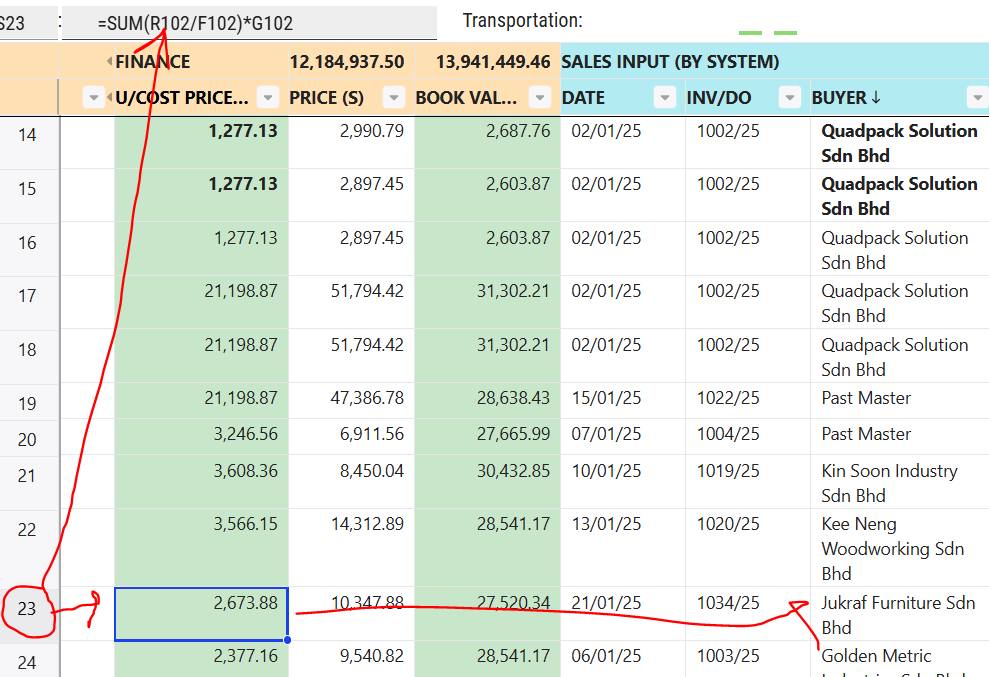Select row header 15
989x677 pixels.
coord(27,195)
